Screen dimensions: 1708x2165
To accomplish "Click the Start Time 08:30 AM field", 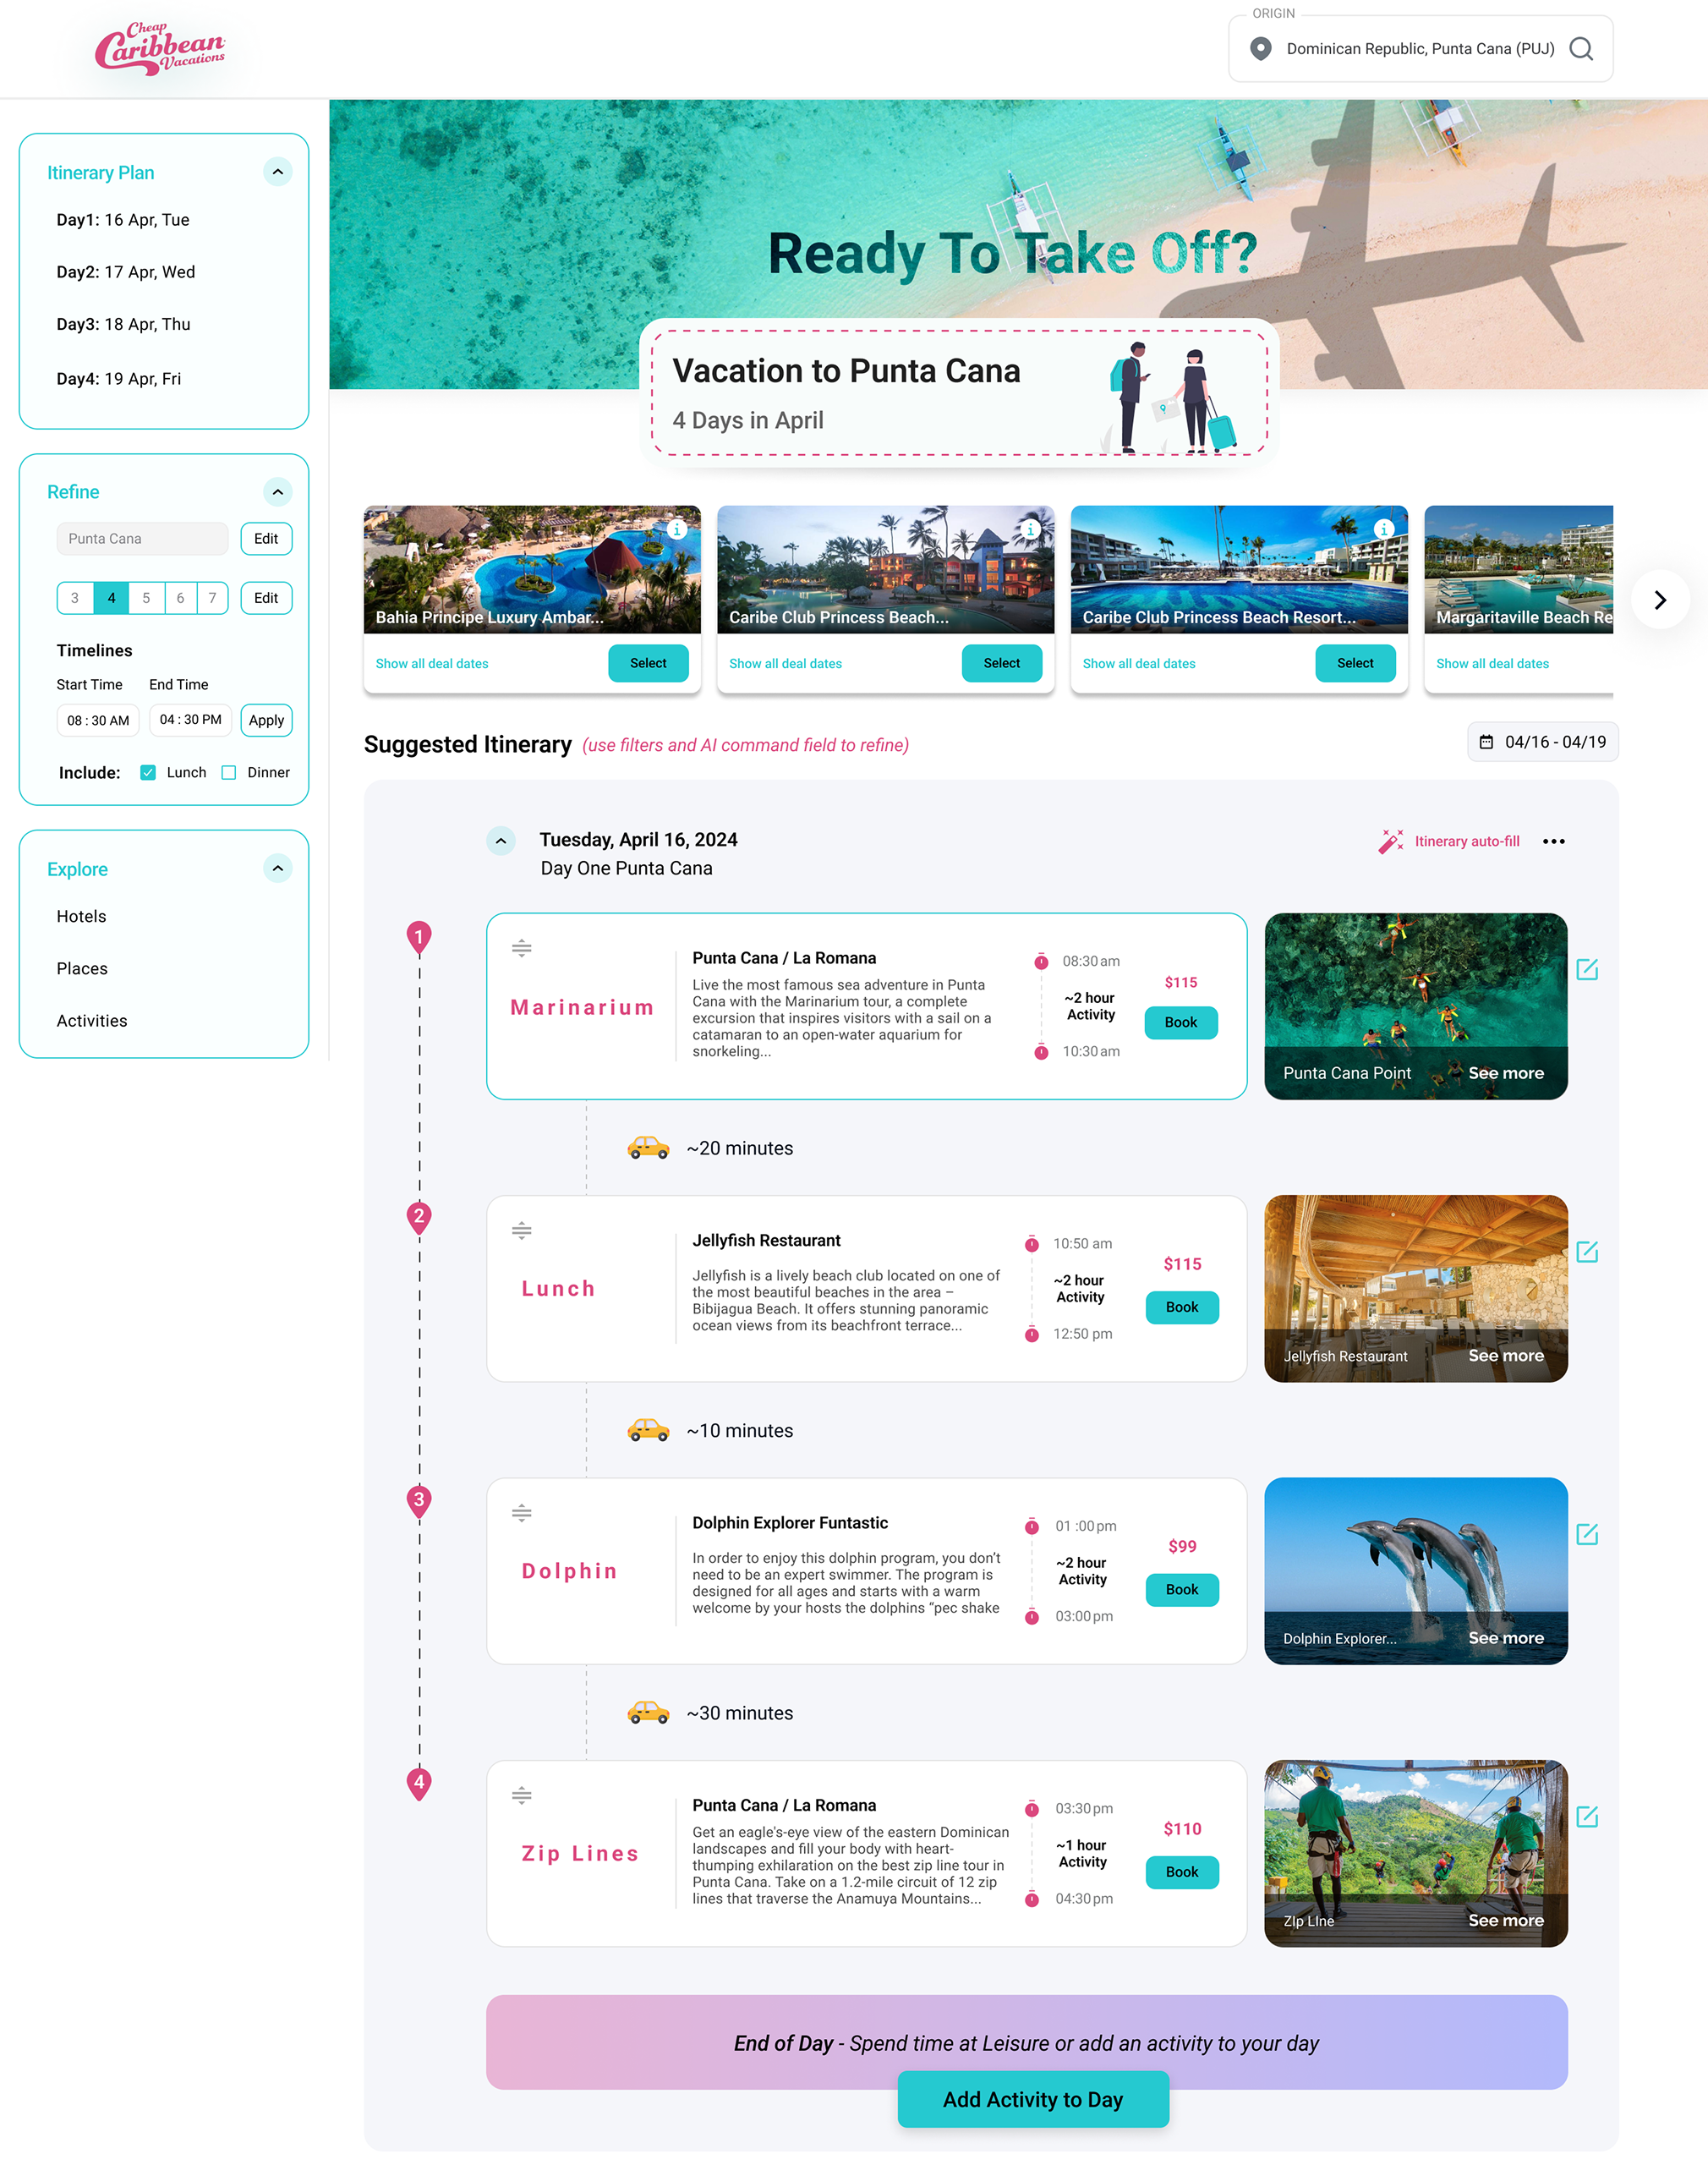I will (x=98, y=720).
